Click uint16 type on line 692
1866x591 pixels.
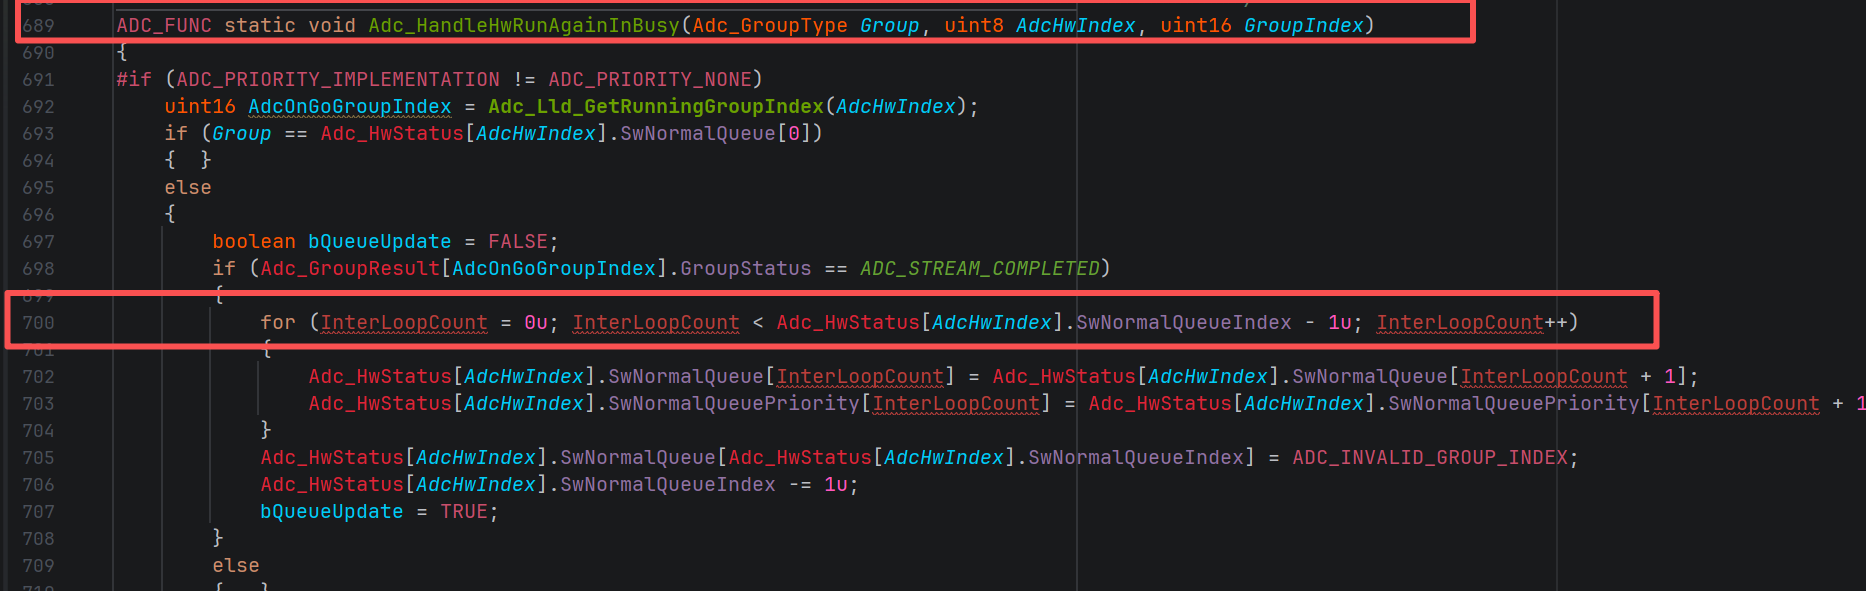[200, 106]
